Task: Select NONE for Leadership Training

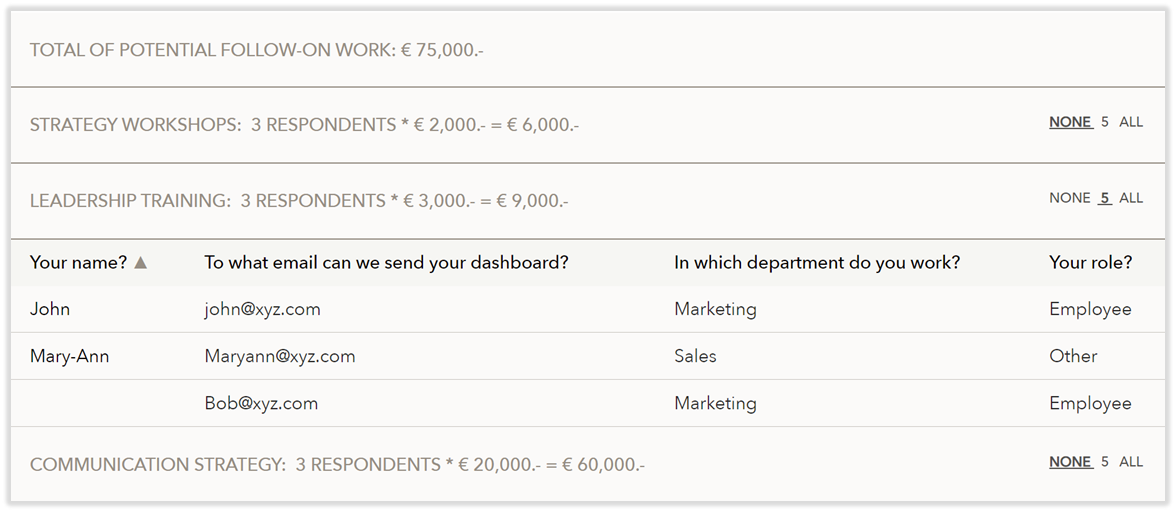Action: coord(1070,198)
